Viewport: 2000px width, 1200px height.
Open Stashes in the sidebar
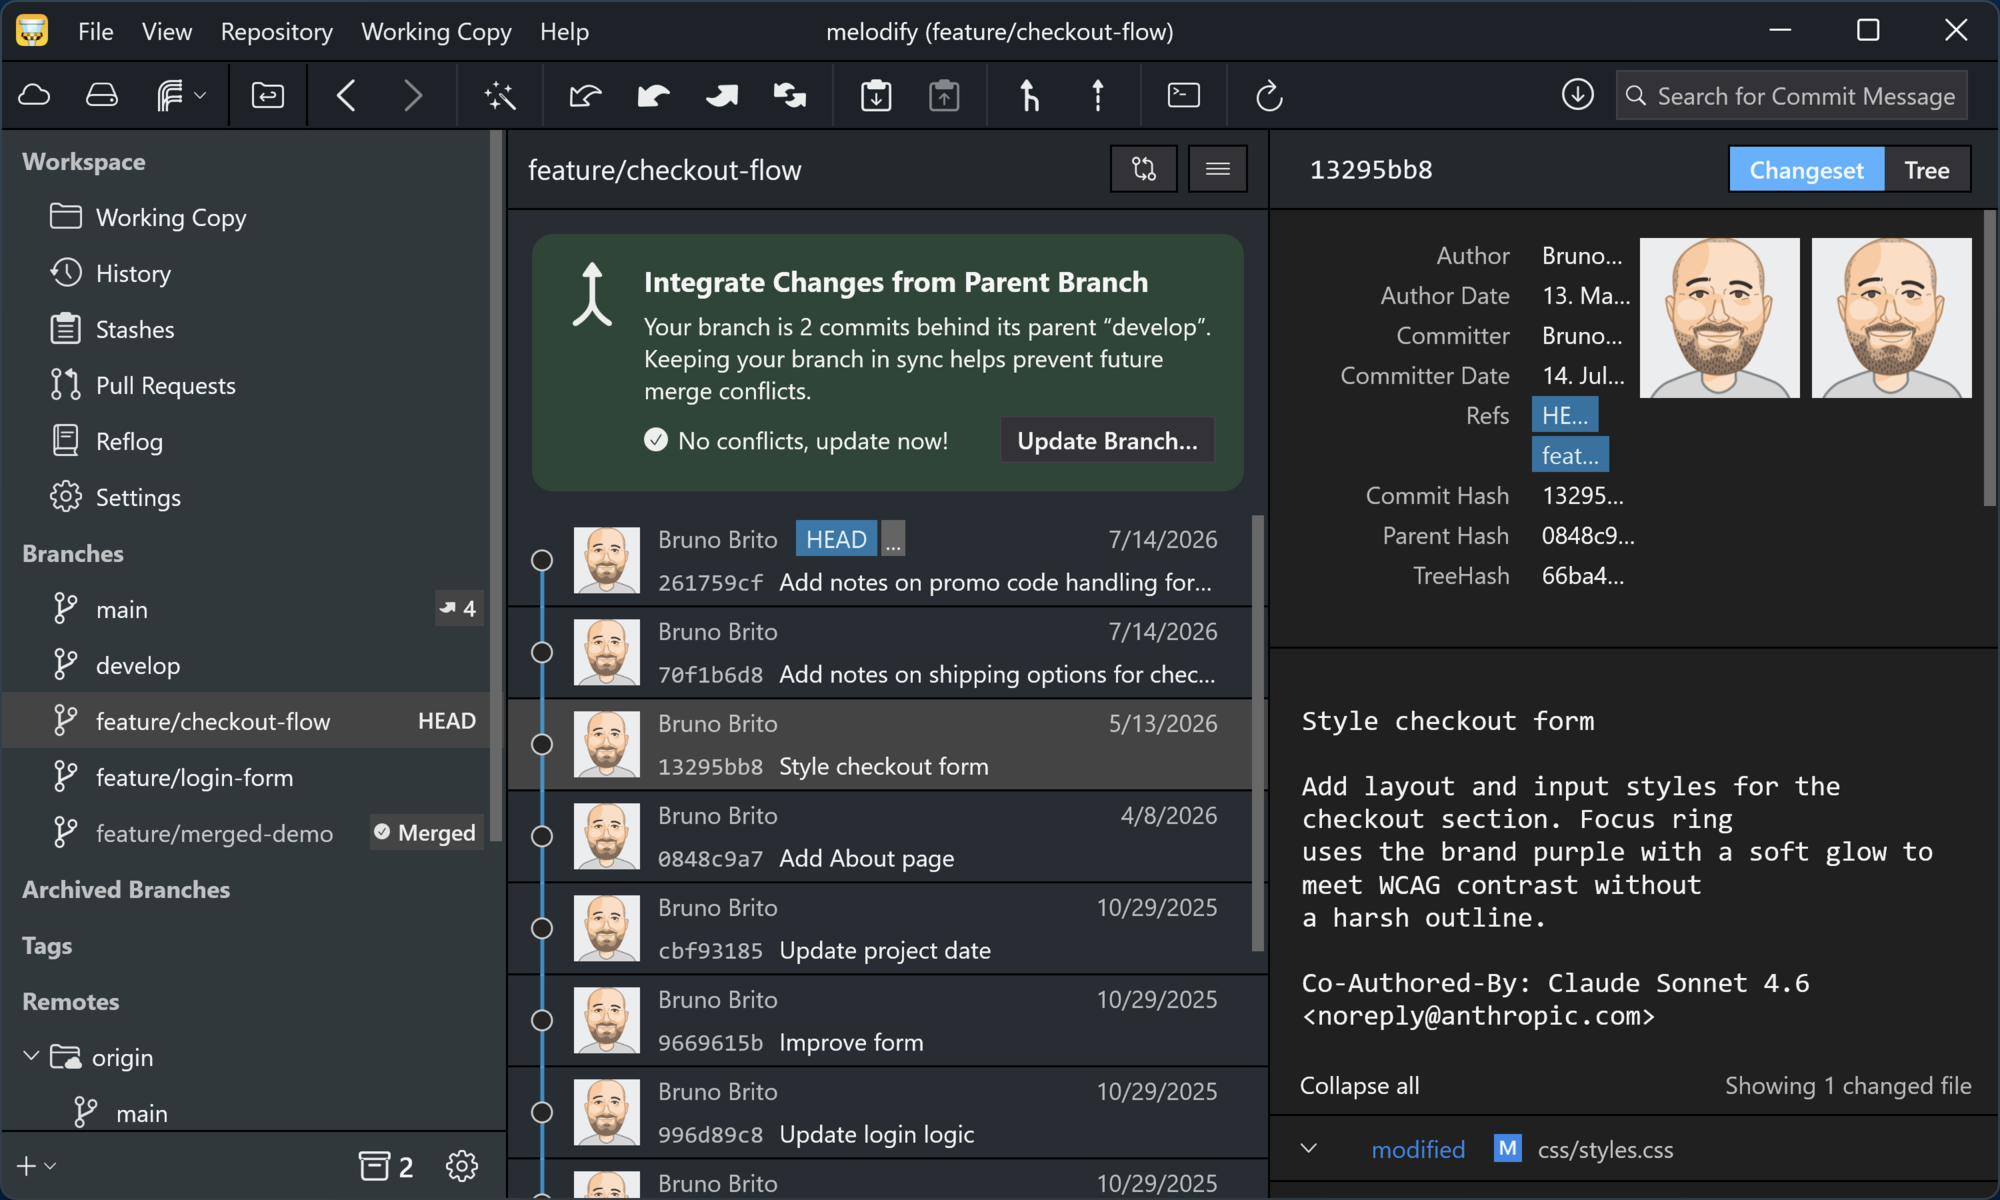click(248, 329)
